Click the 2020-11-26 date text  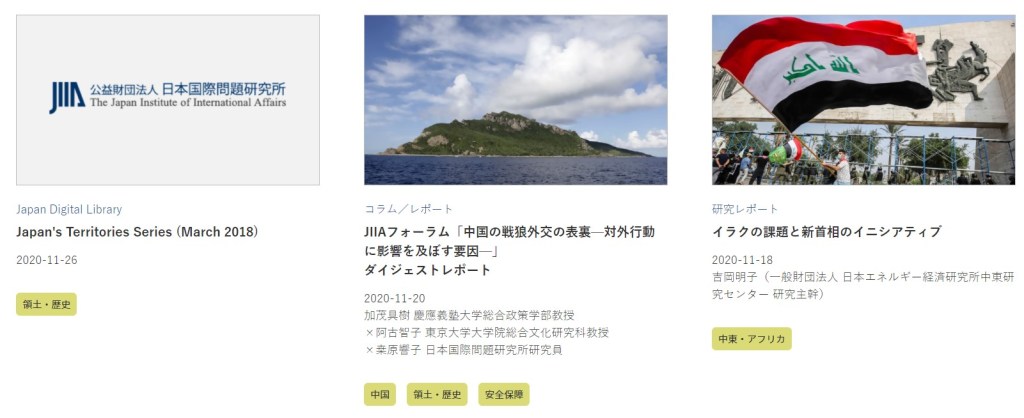(x=47, y=260)
